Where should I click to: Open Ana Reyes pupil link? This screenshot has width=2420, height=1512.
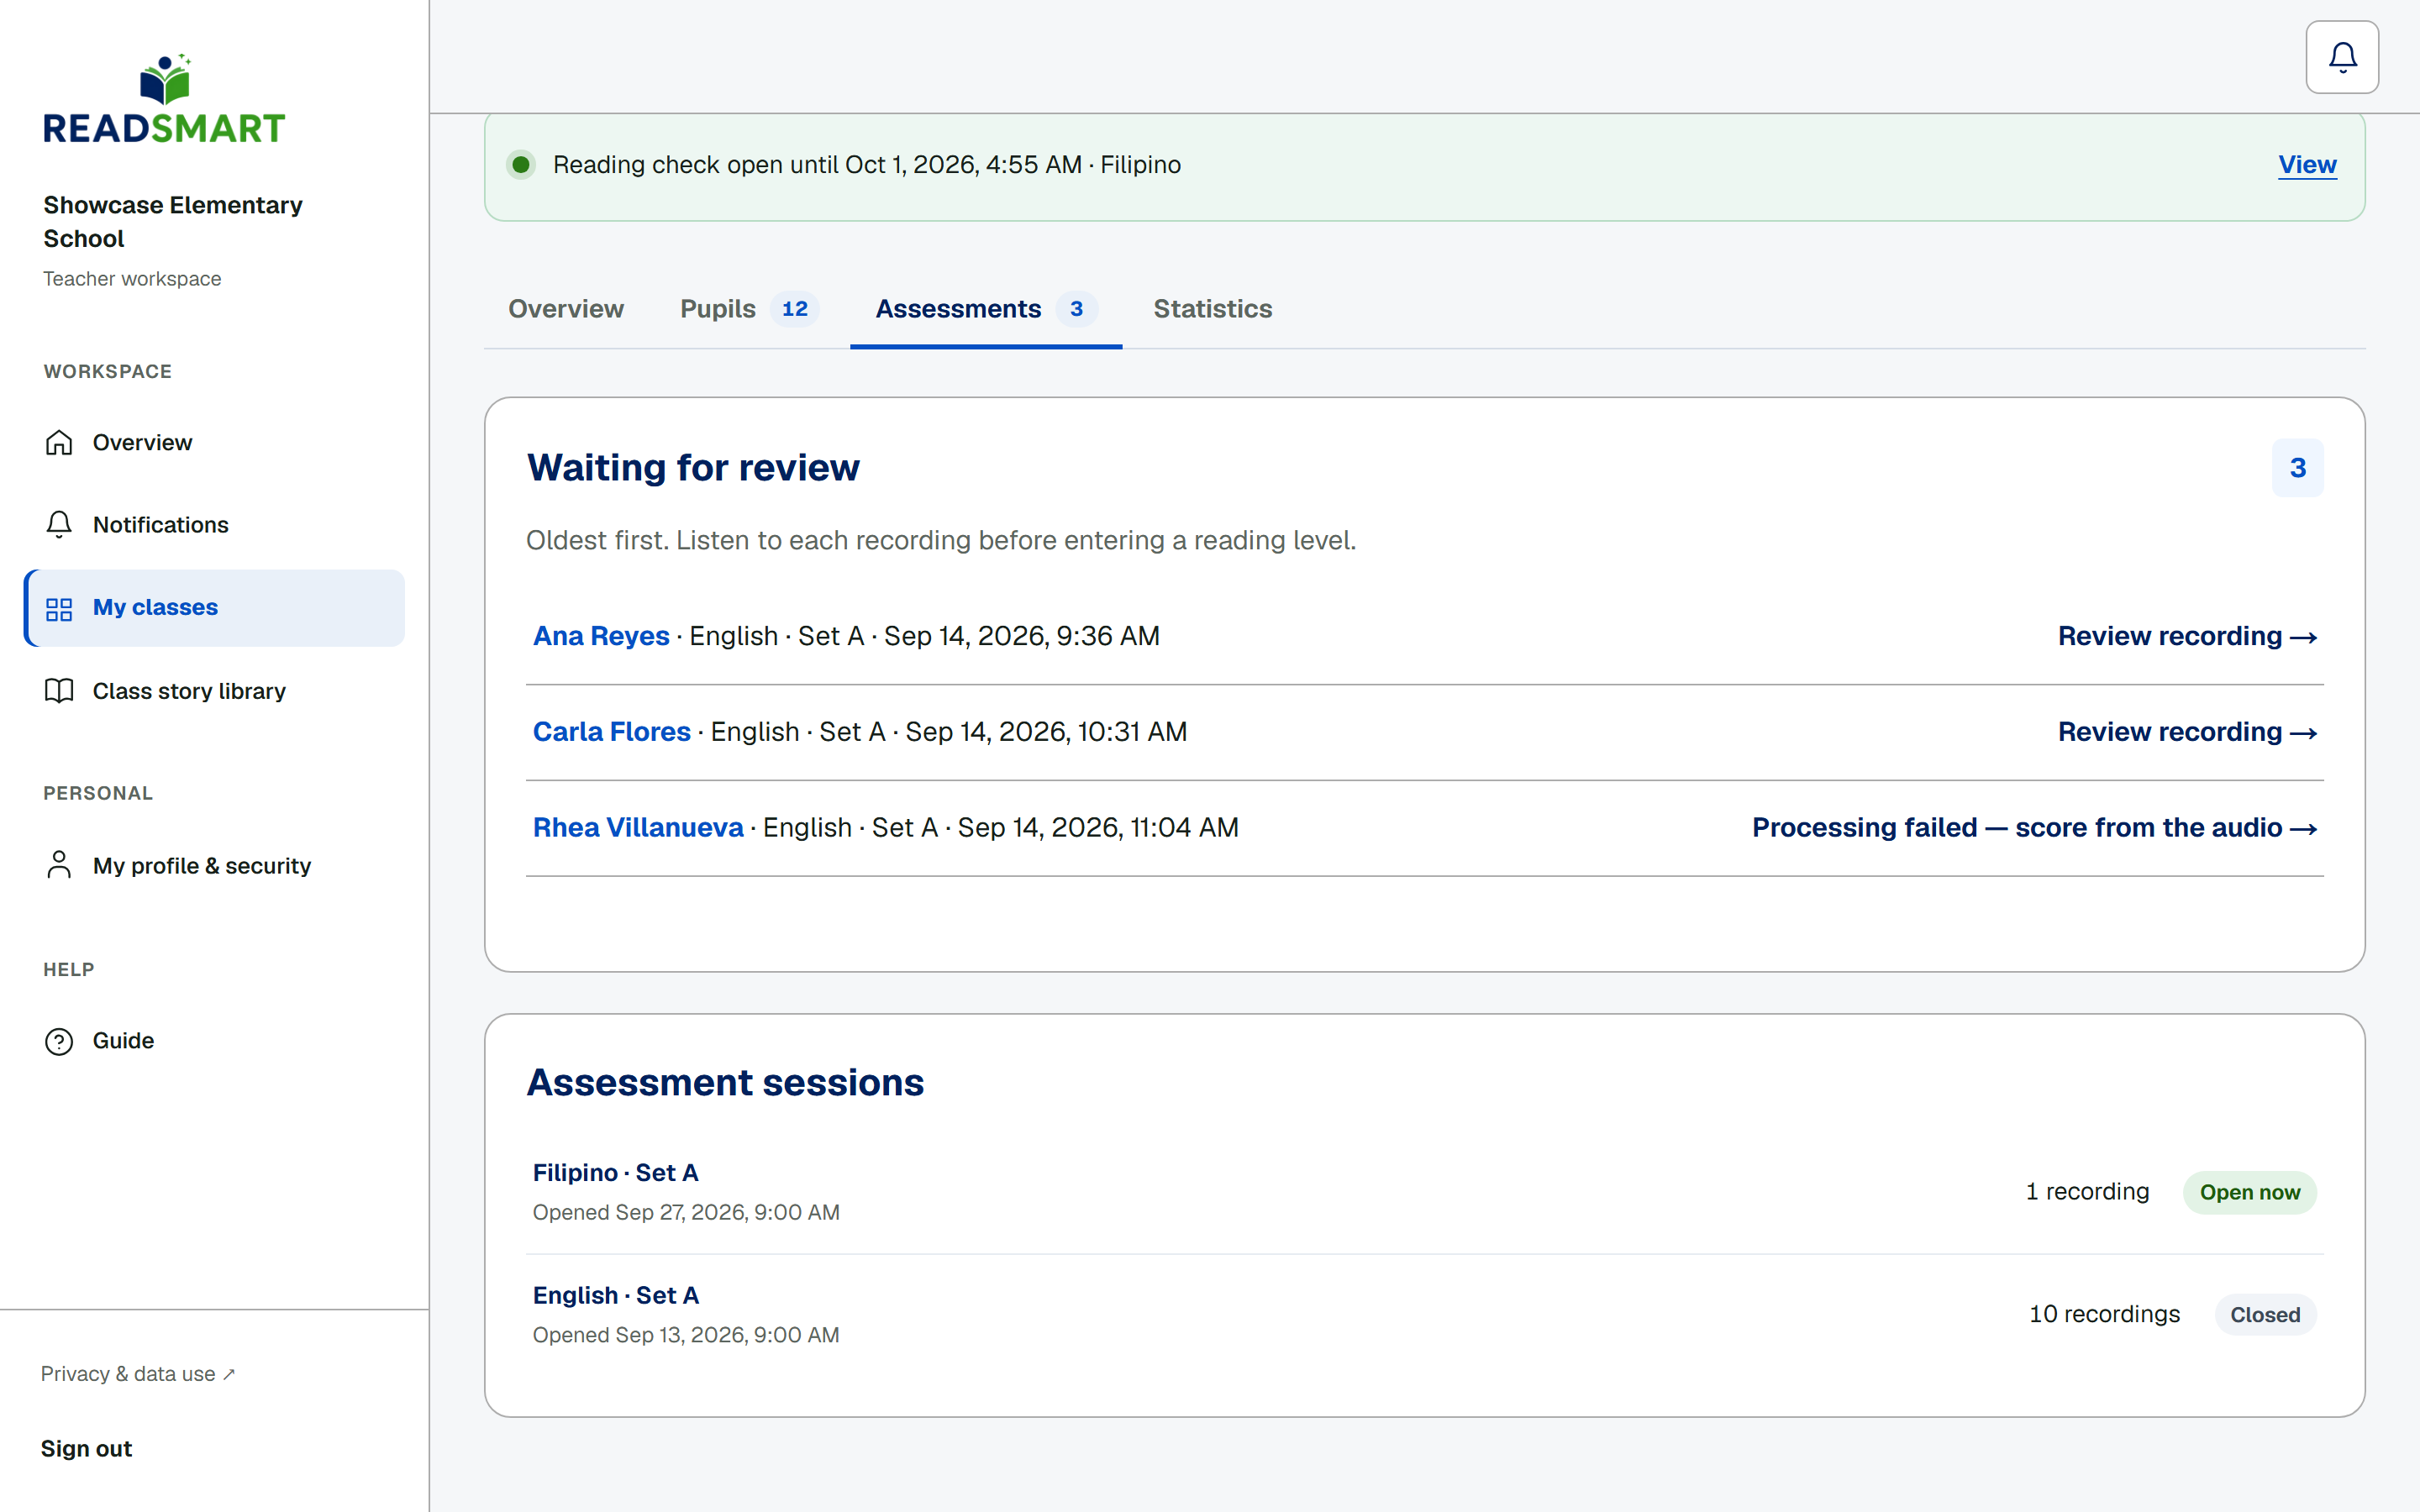click(601, 636)
